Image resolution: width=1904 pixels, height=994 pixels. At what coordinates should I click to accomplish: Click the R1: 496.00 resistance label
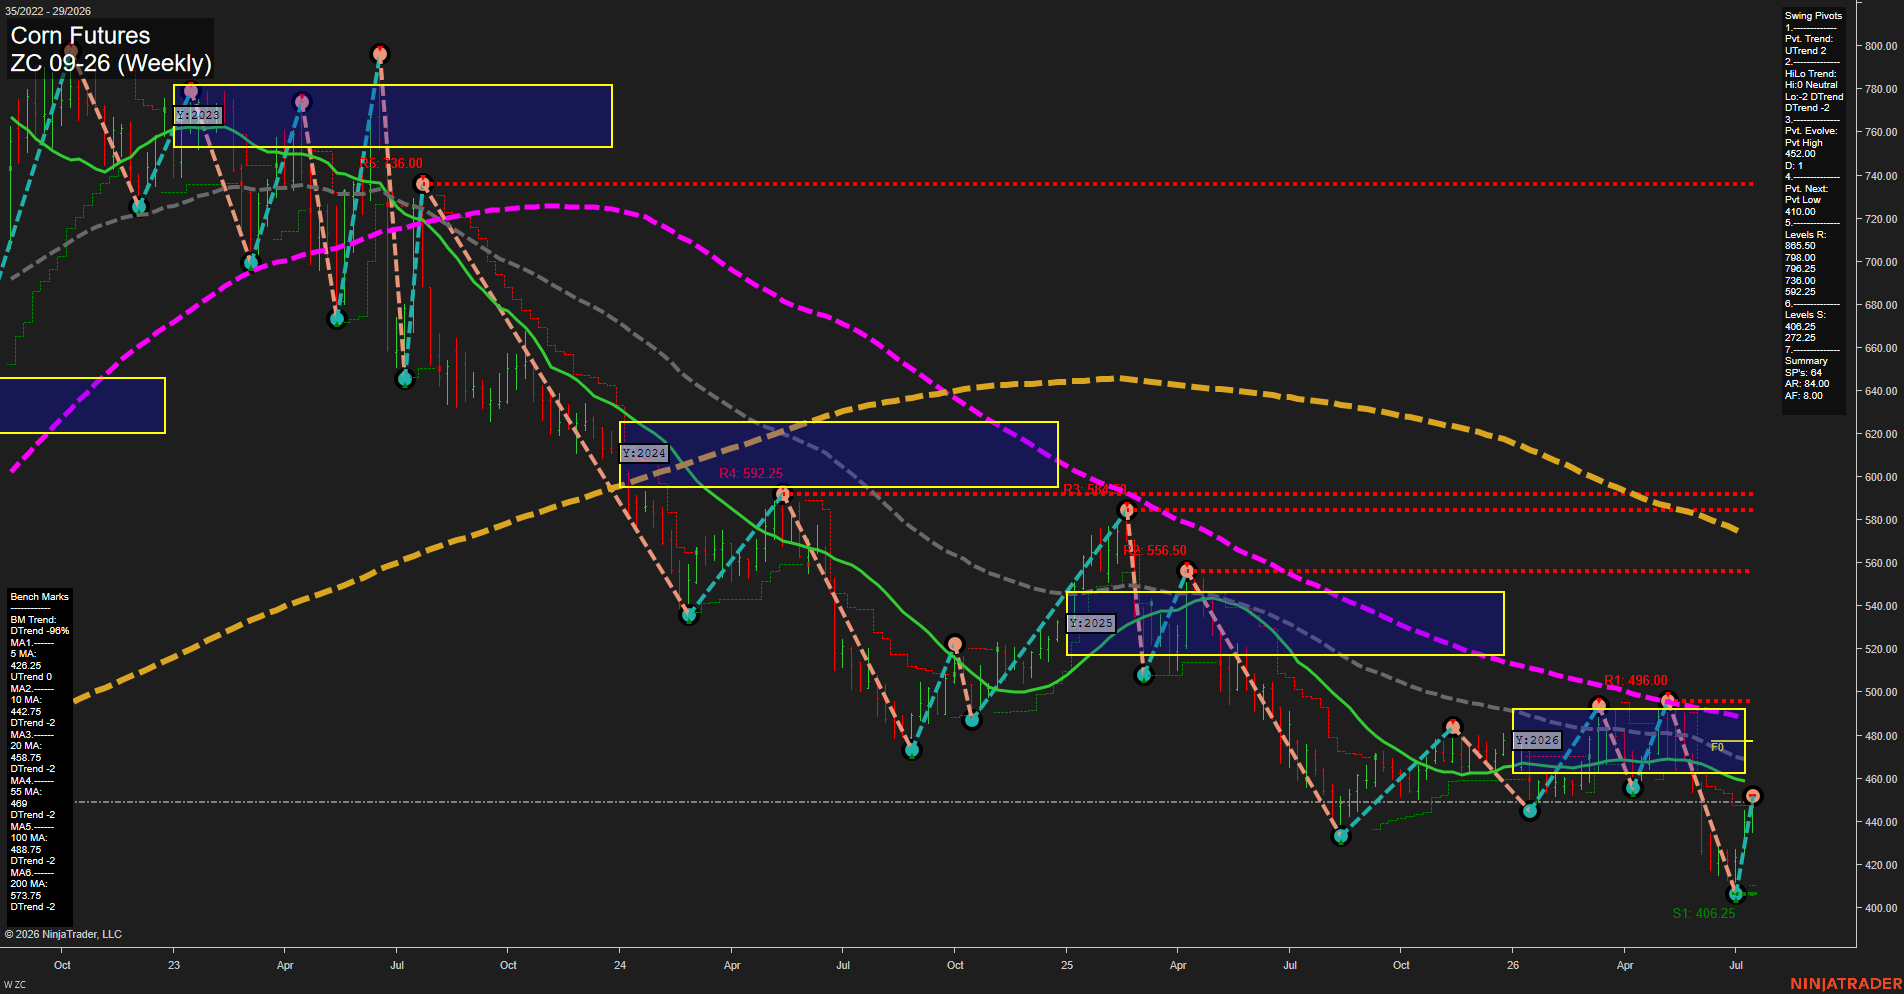tap(1636, 681)
